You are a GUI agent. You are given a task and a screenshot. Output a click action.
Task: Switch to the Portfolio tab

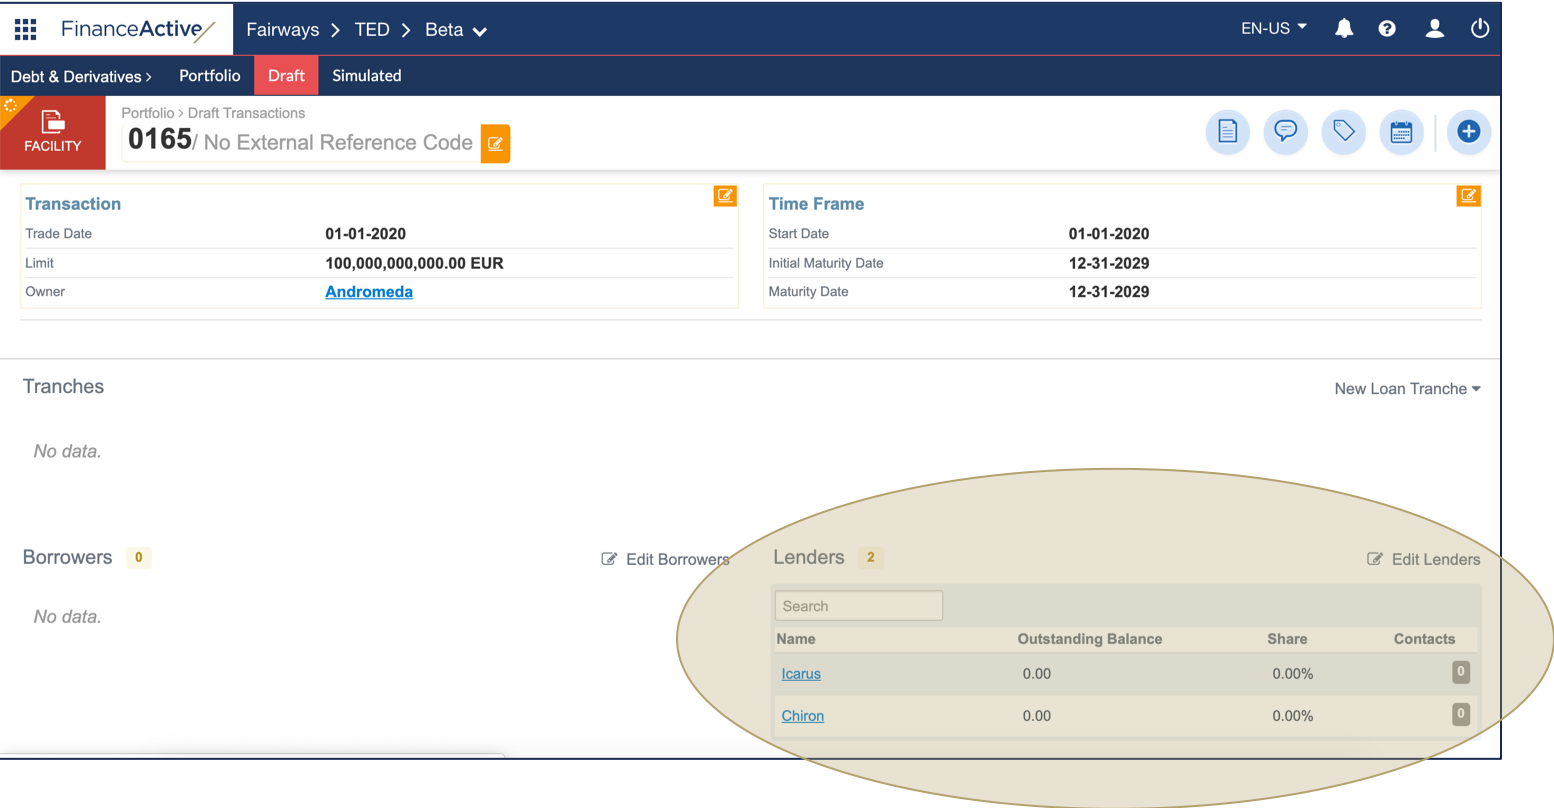[x=210, y=76]
